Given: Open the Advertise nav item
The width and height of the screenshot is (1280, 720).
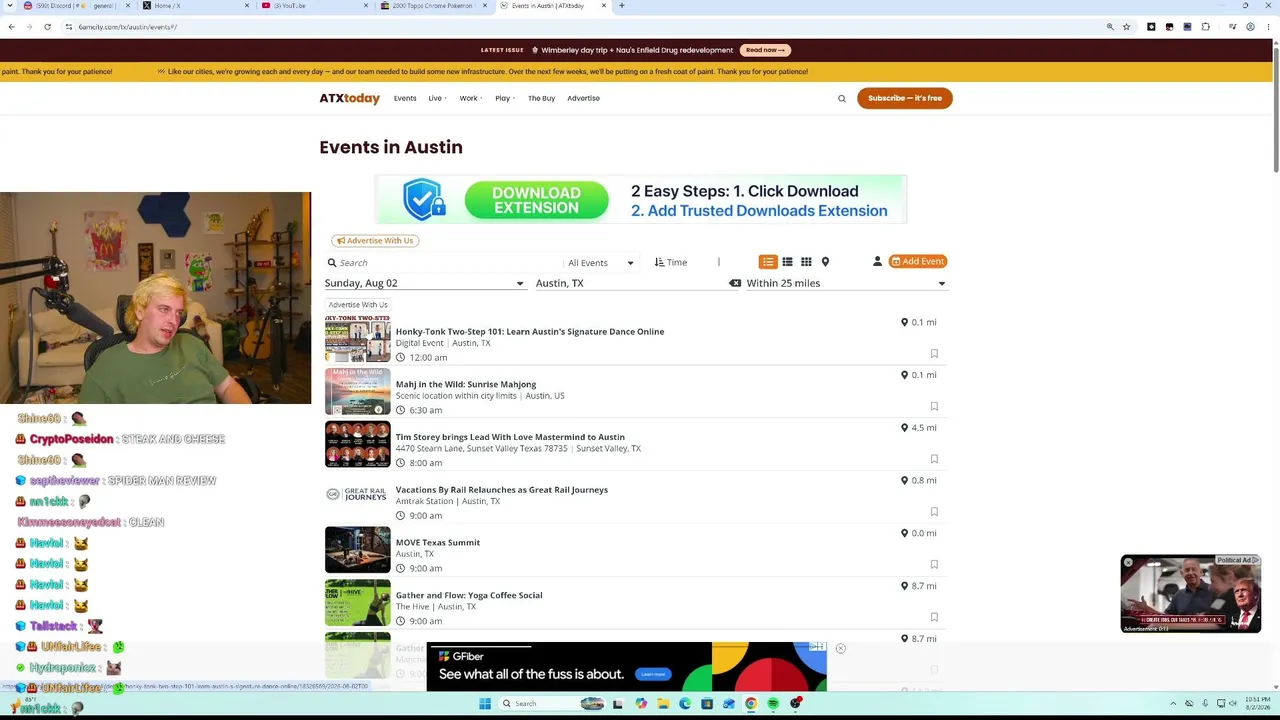Looking at the screenshot, I should tap(583, 98).
